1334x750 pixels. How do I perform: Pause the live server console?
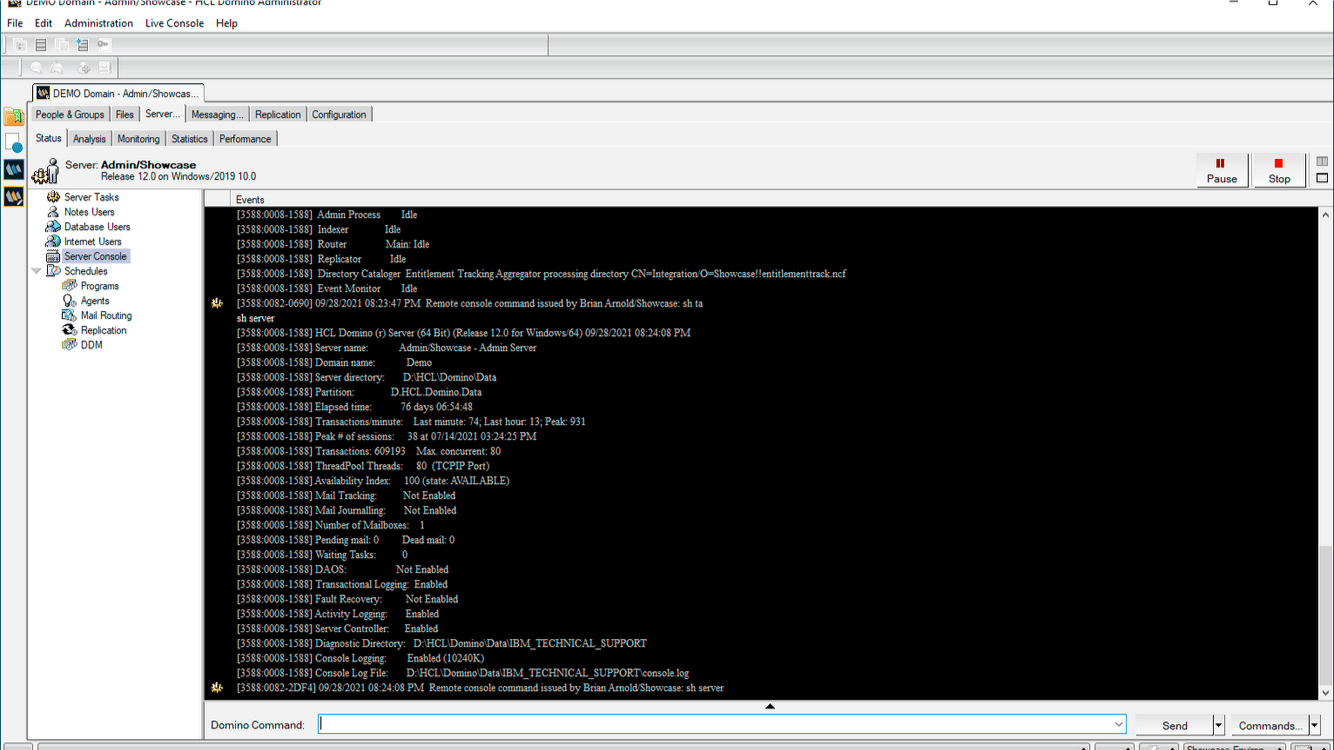point(1221,171)
